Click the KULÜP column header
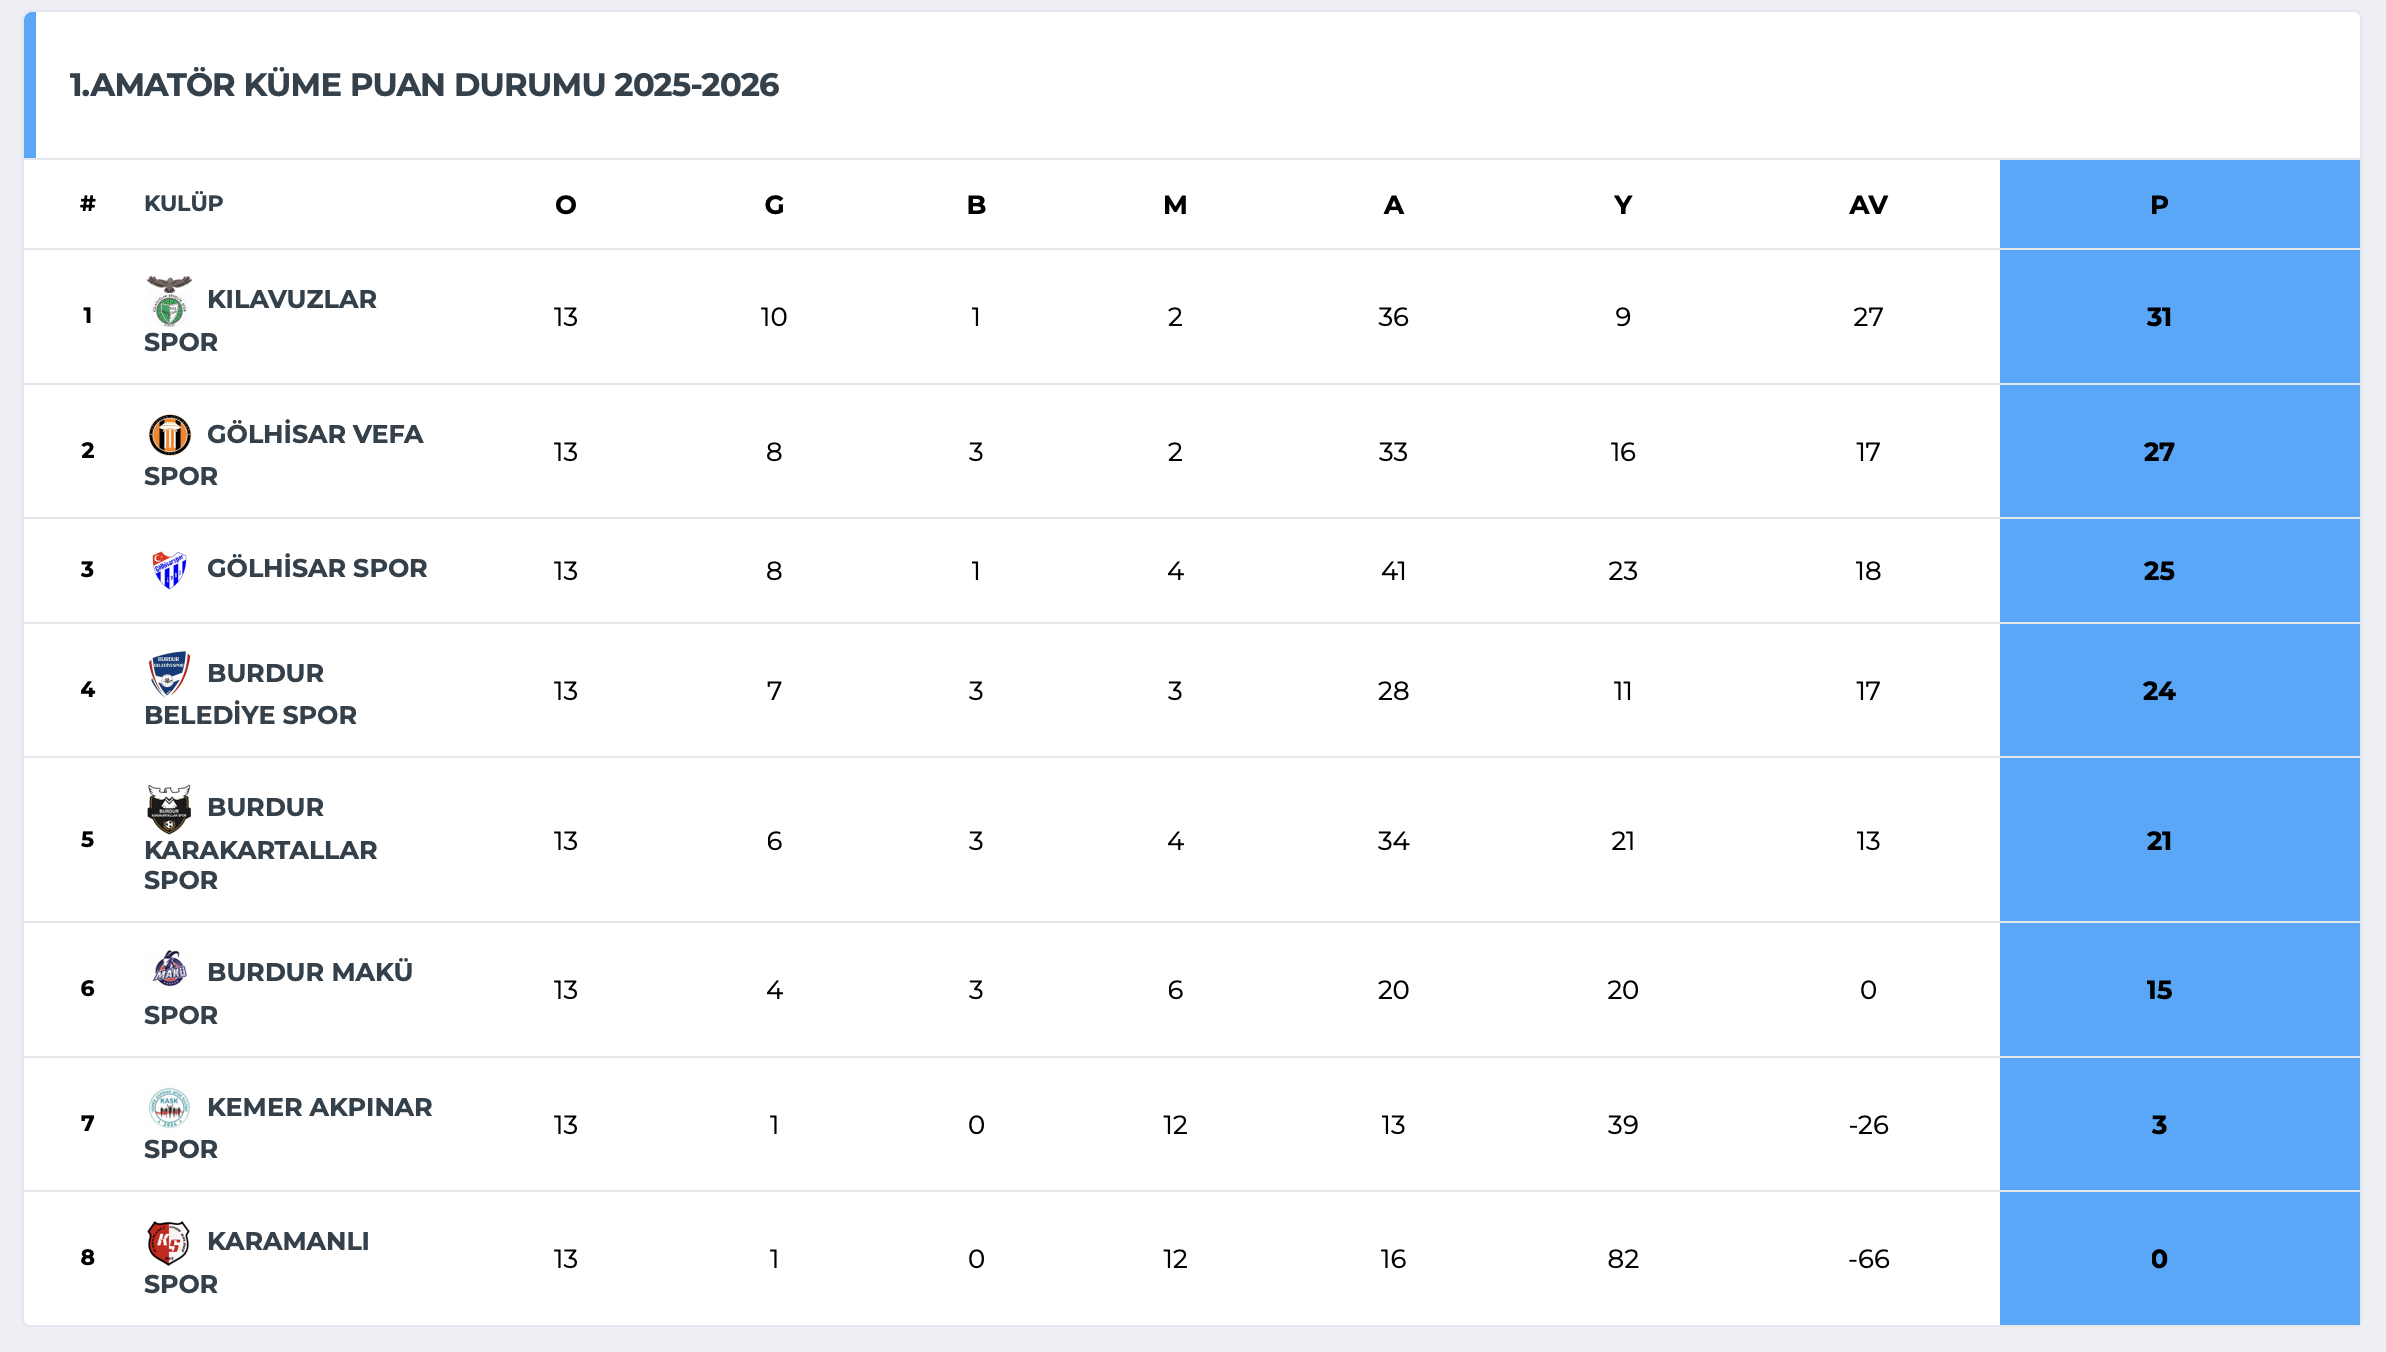The width and height of the screenshot is (2386, 1352). pos(183,204)
